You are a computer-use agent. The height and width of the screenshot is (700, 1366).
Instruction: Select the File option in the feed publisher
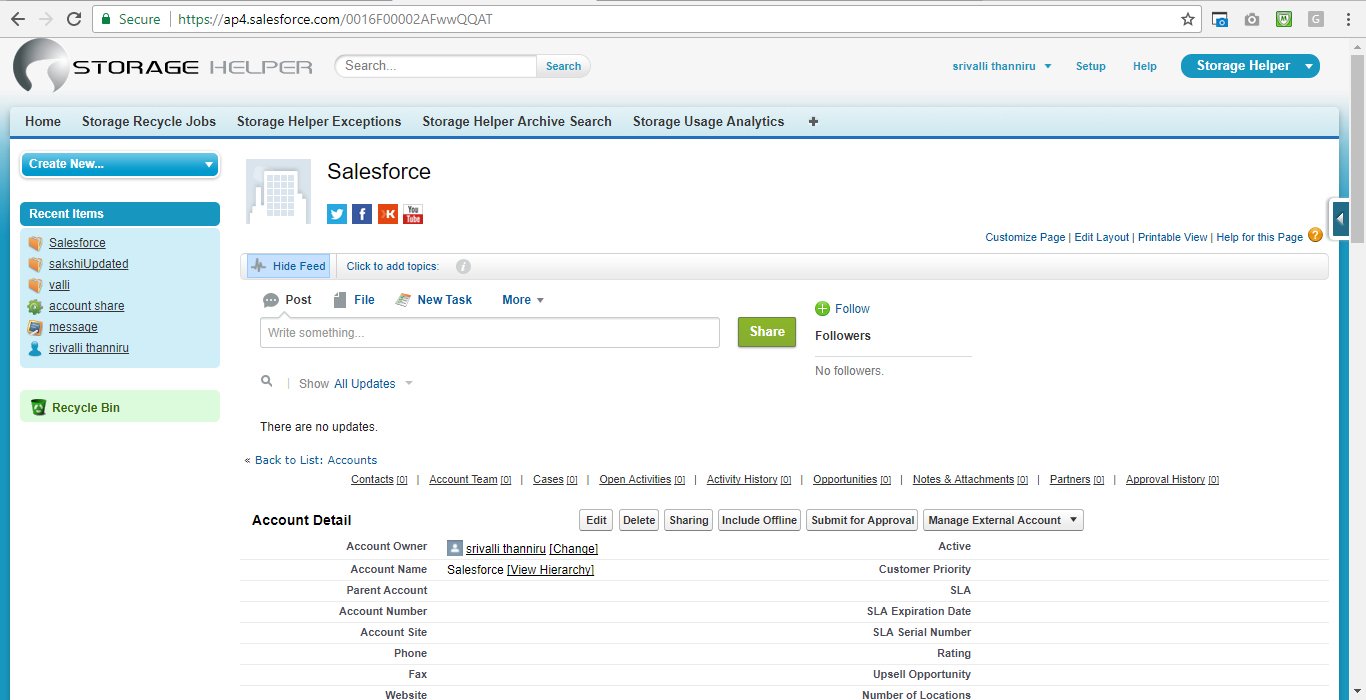point(354,300)
